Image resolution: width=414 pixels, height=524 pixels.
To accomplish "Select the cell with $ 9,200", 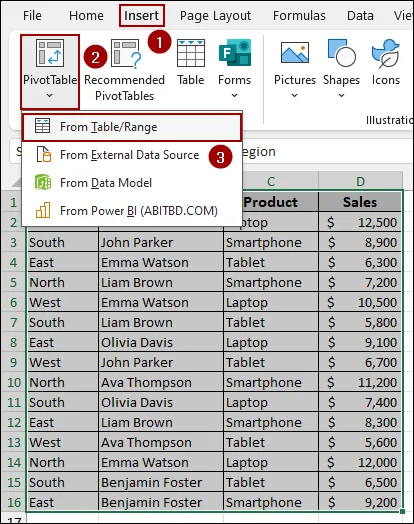I will point(360,502).
